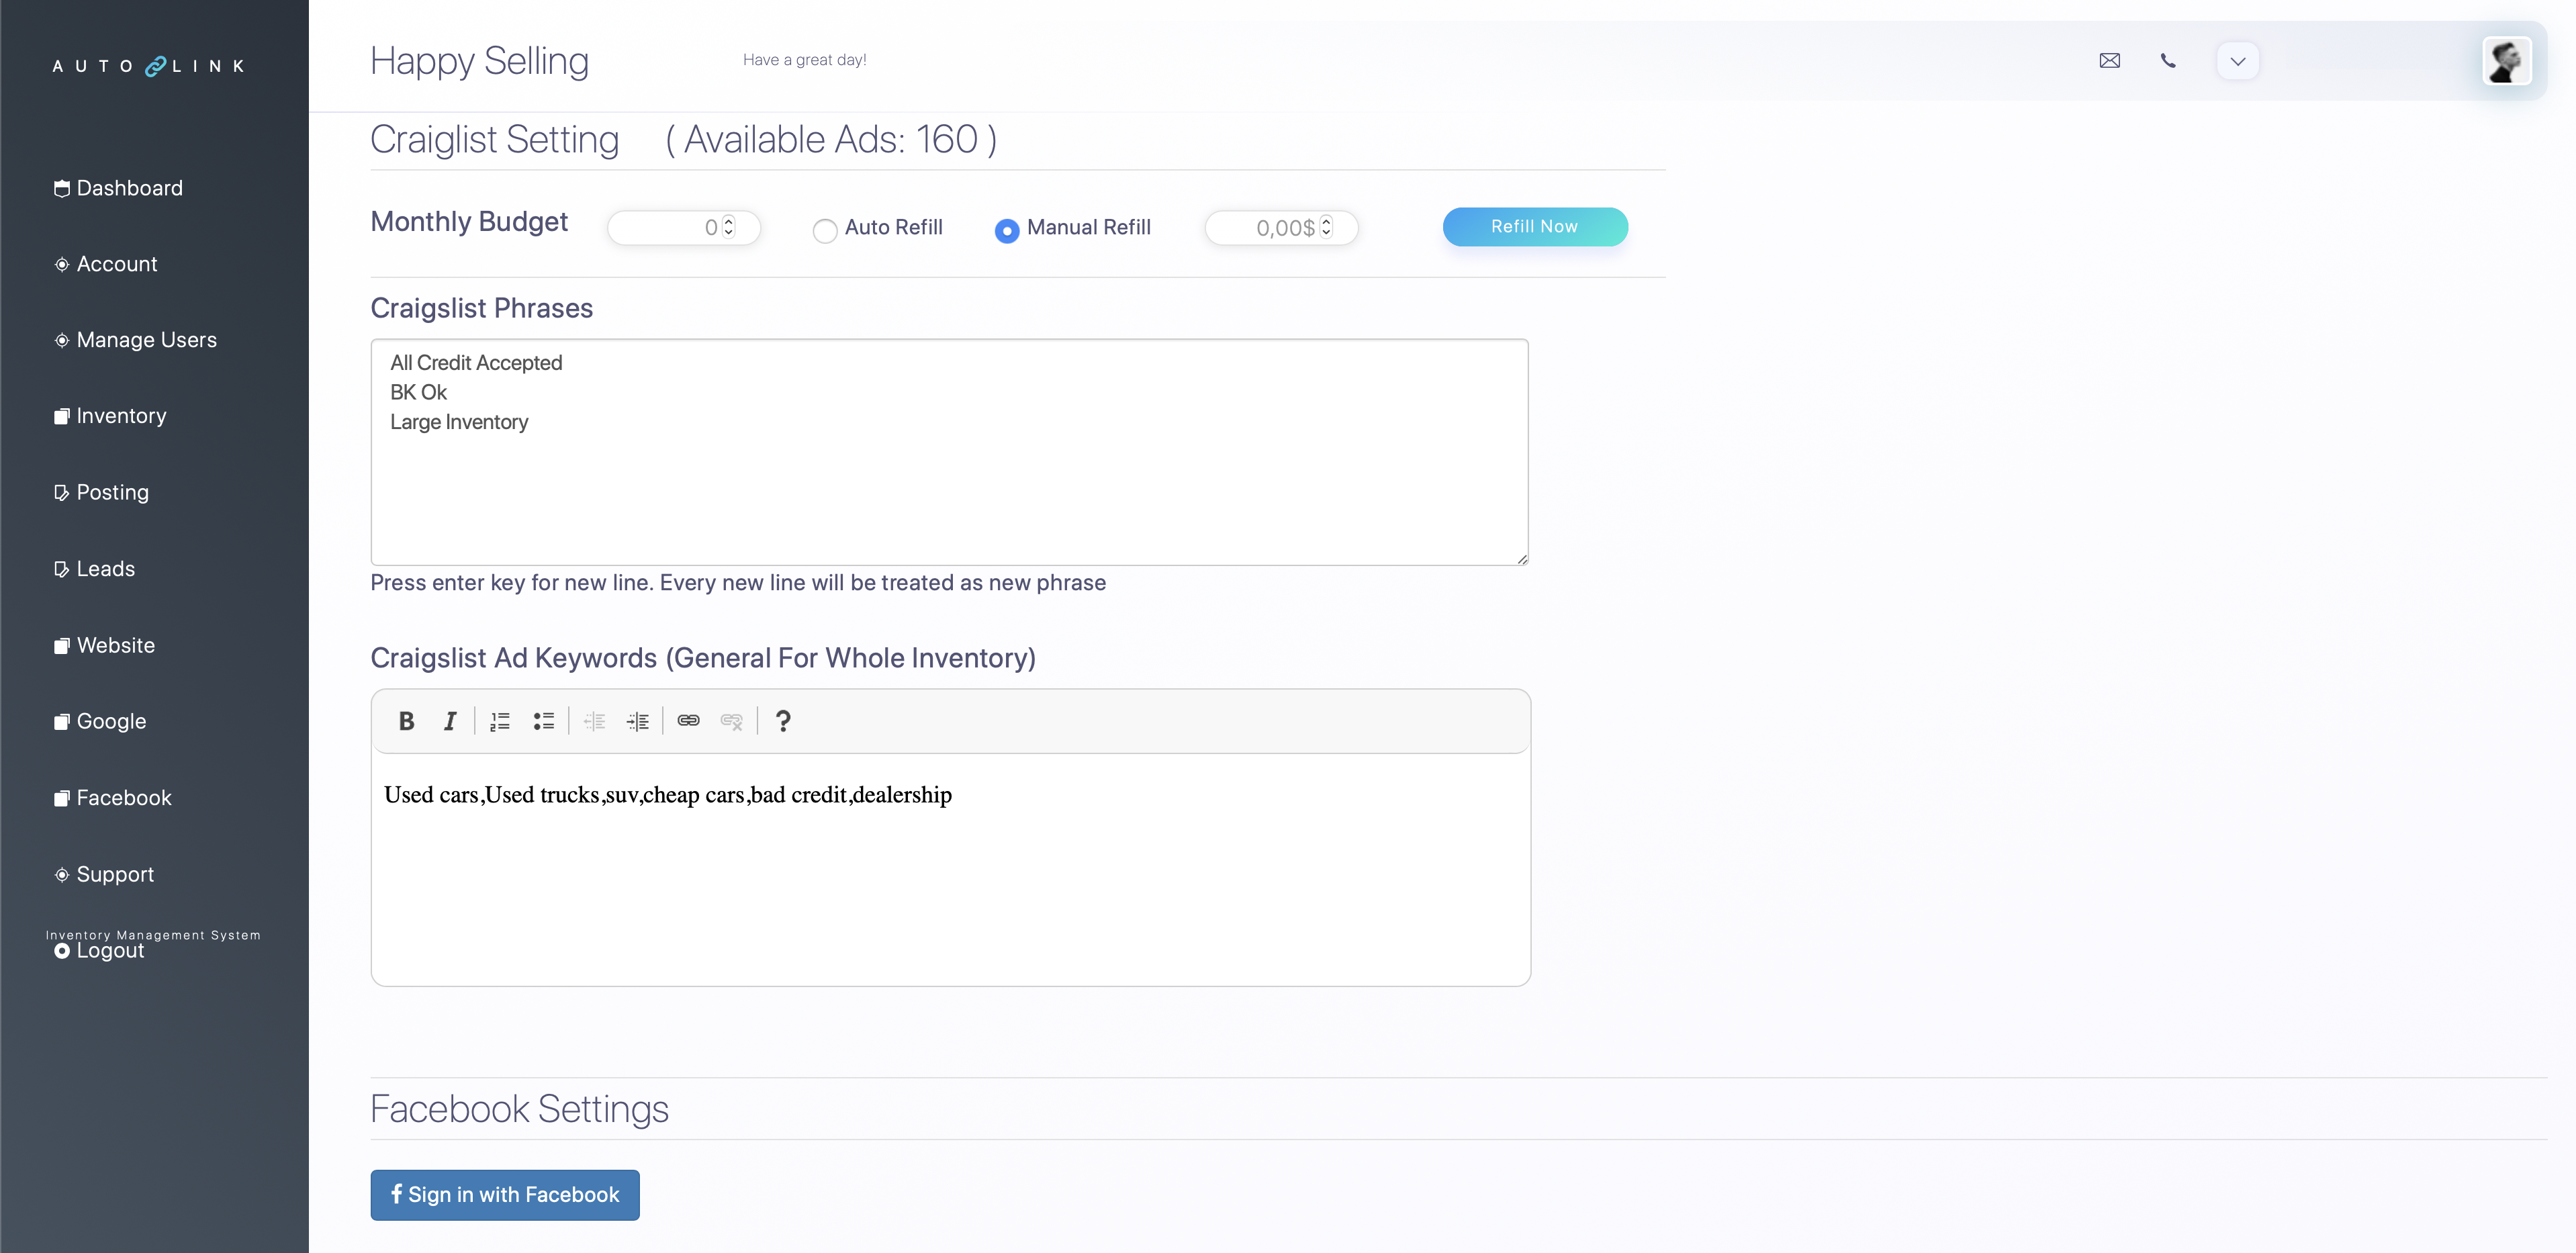Click the Monthly Budget number stepper
The height and width of the screenshot is (1253, 2576).
coord(729,227)
